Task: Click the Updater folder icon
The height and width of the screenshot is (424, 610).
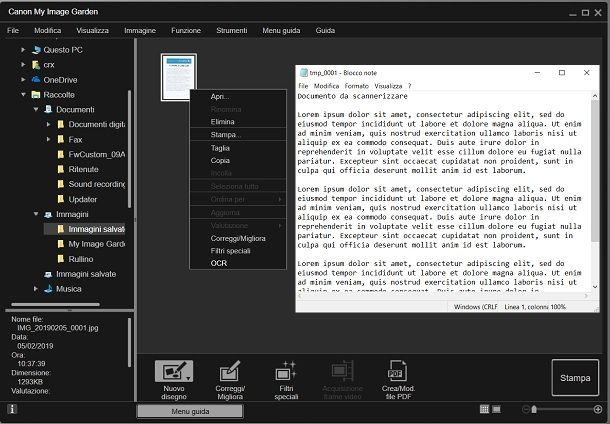Action: pyautogui.click(x=61, y=199)
